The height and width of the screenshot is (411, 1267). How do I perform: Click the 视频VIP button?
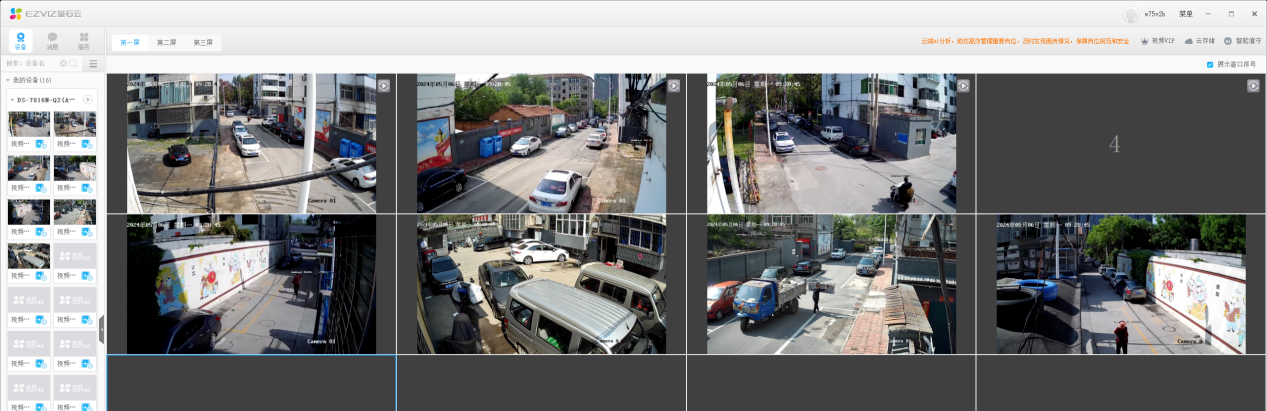(1157, 41)
